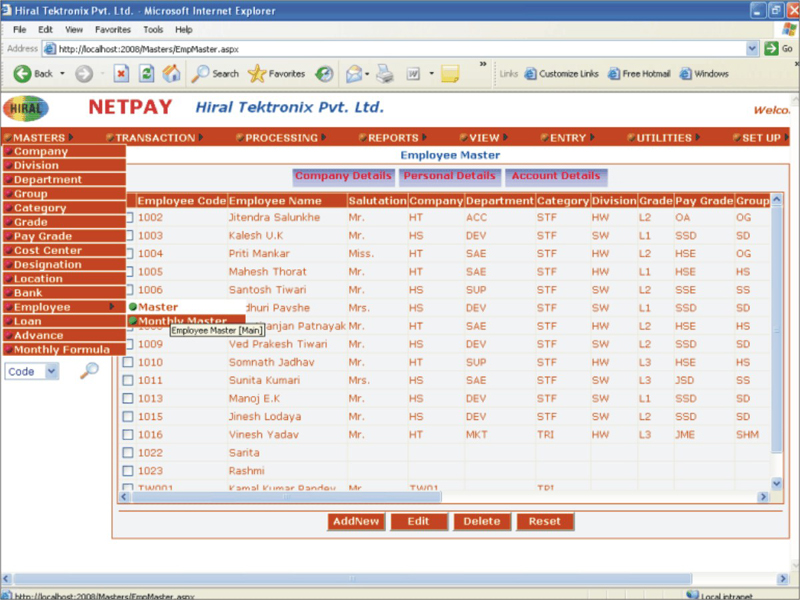
Task: Click grid scroll right arrow
Action: 763,496
